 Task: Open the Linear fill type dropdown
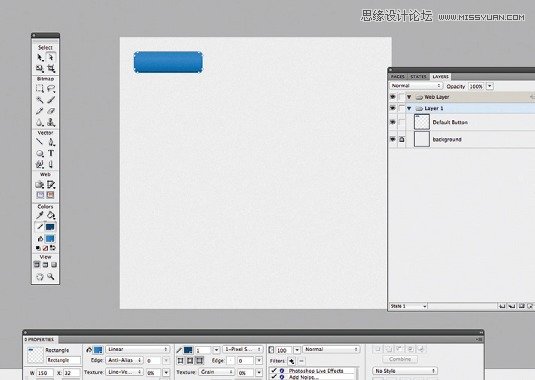[138, 349]
